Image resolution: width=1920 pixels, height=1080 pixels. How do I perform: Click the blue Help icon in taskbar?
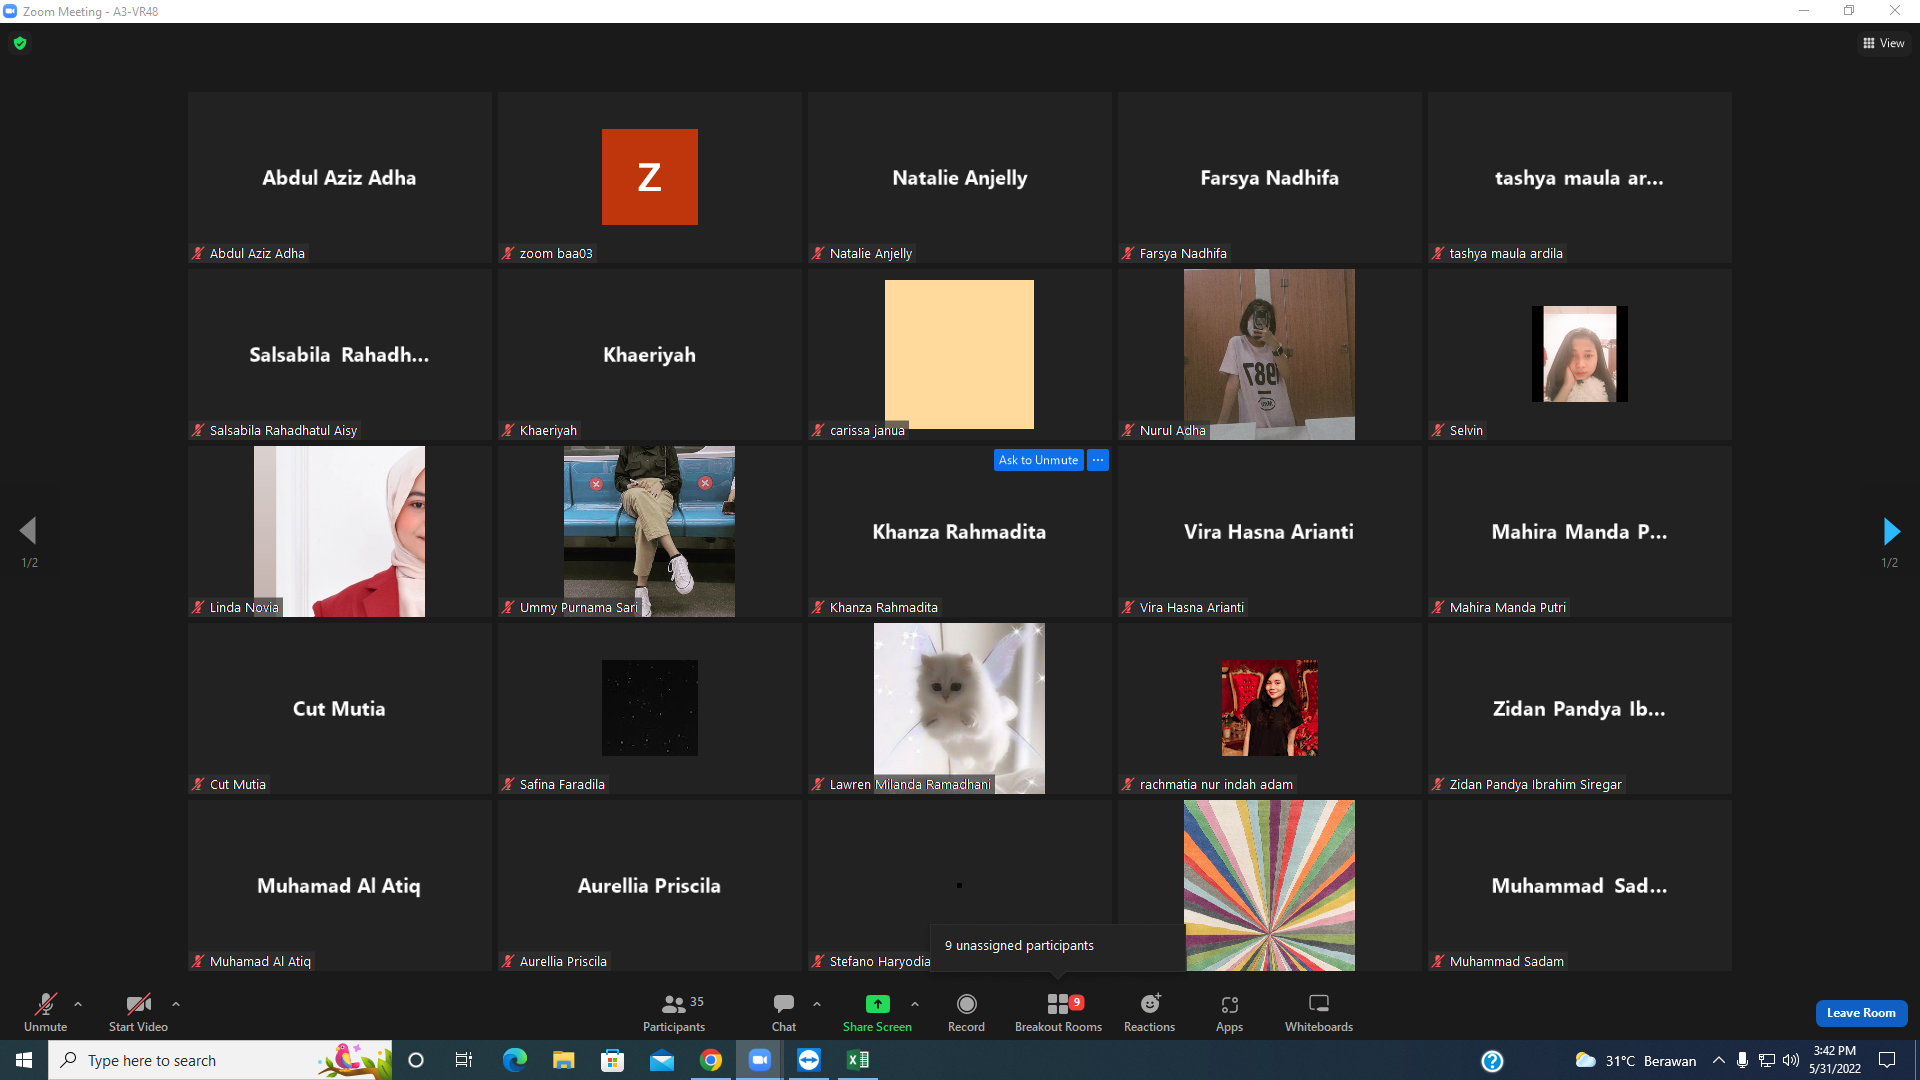click(1492, 1060)
